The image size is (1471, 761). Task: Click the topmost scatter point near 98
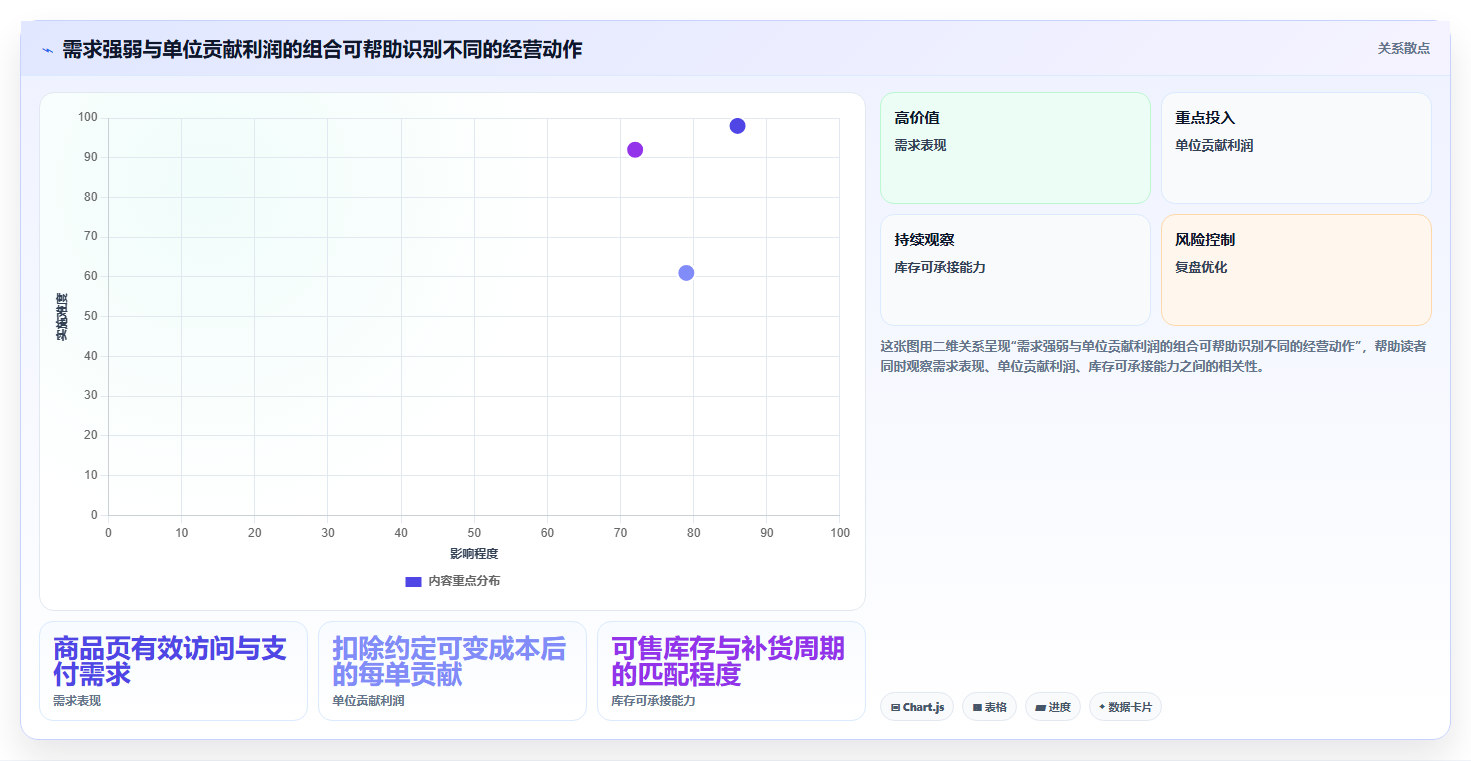pos(737,126)
